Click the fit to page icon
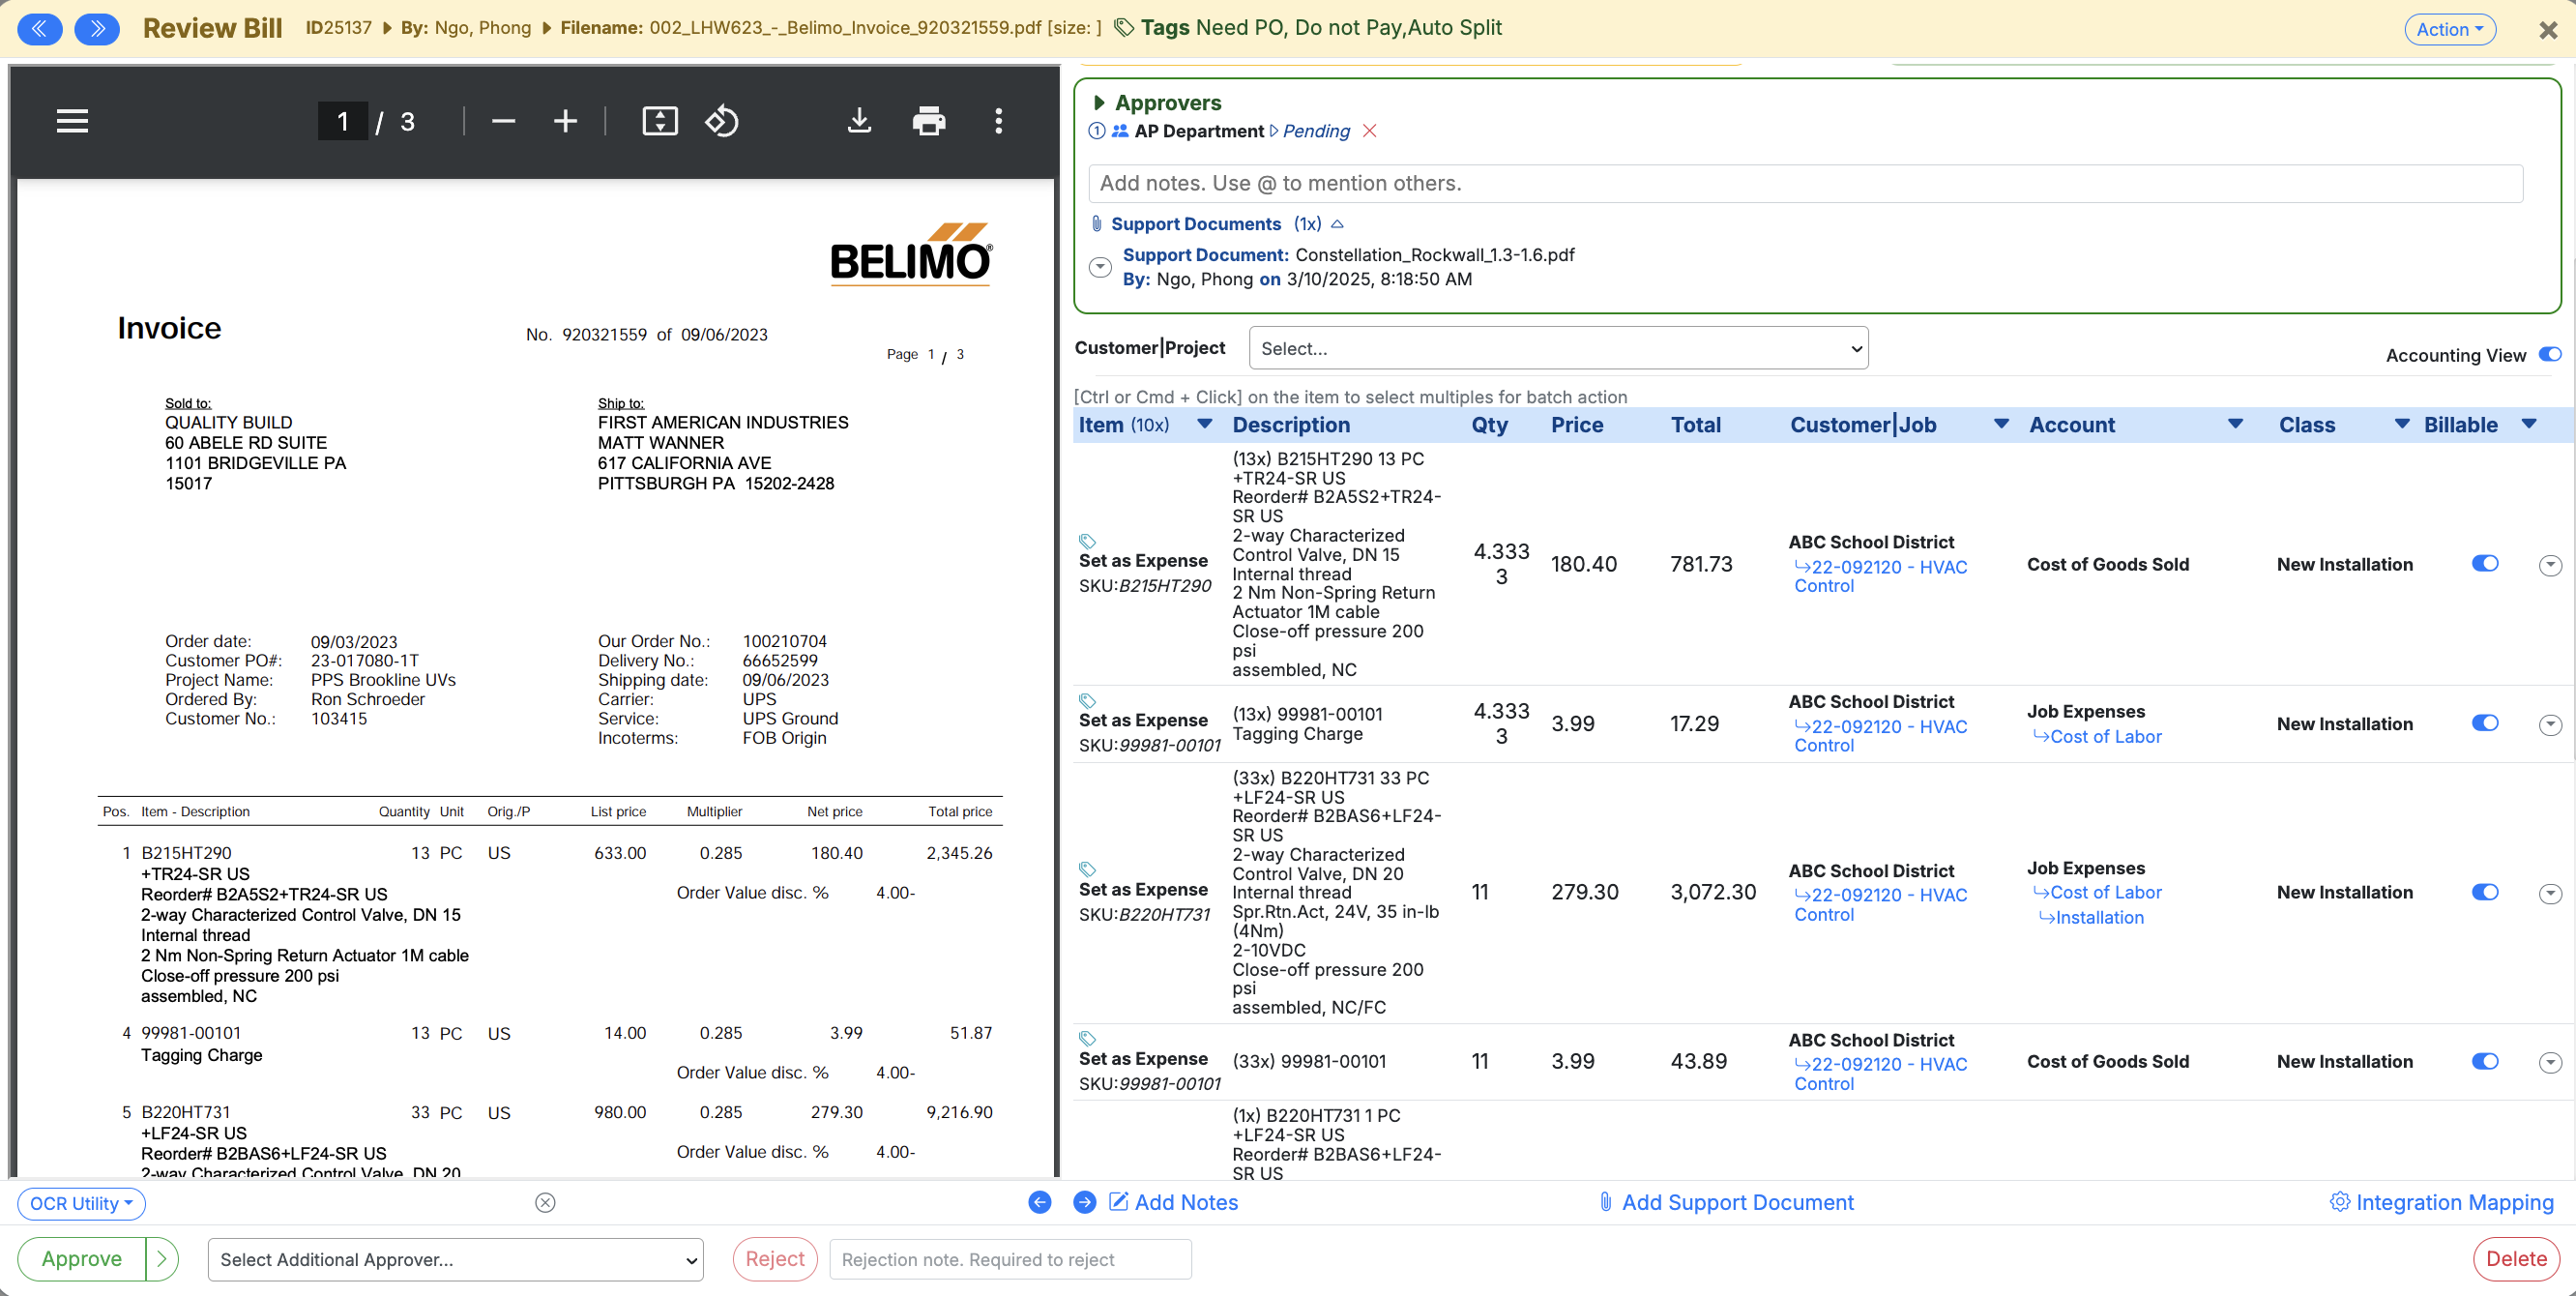This screenshot has width=2576, height=1296. coord(659,121)
